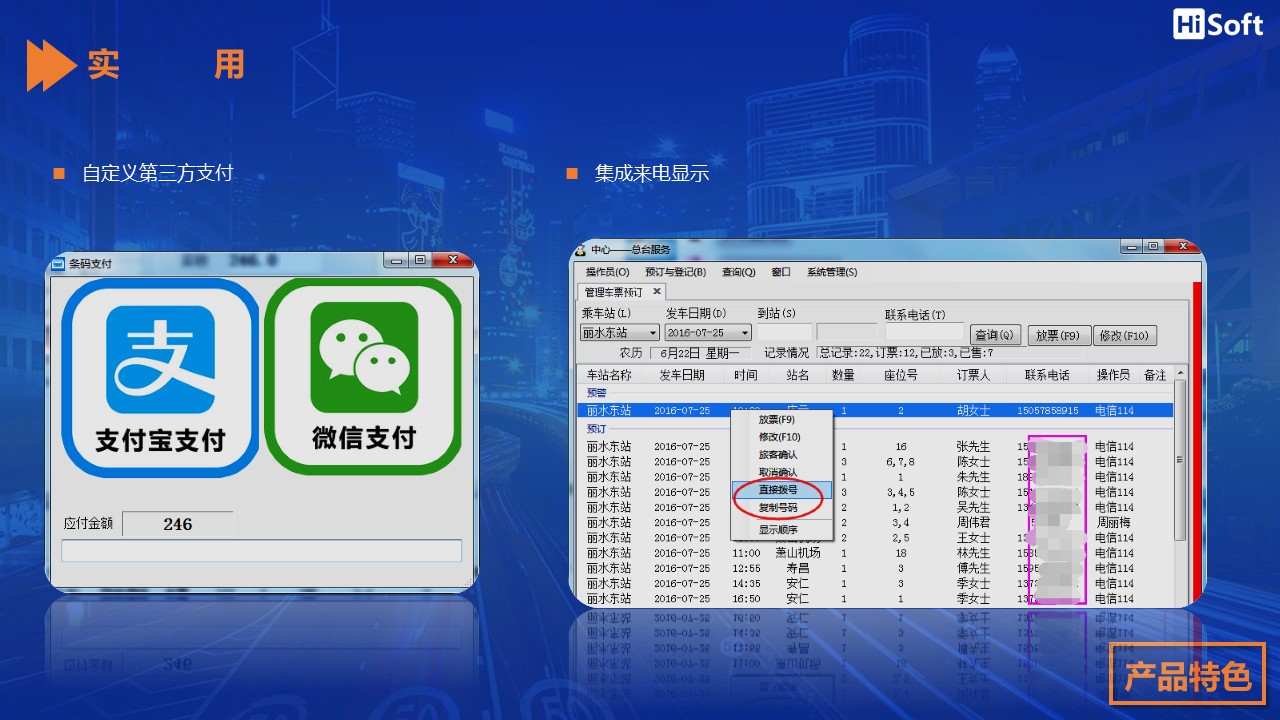Click the 查询(Q) button
Image resolution: width=1280 pixels, height=720 pixels.
click(994, 335)
